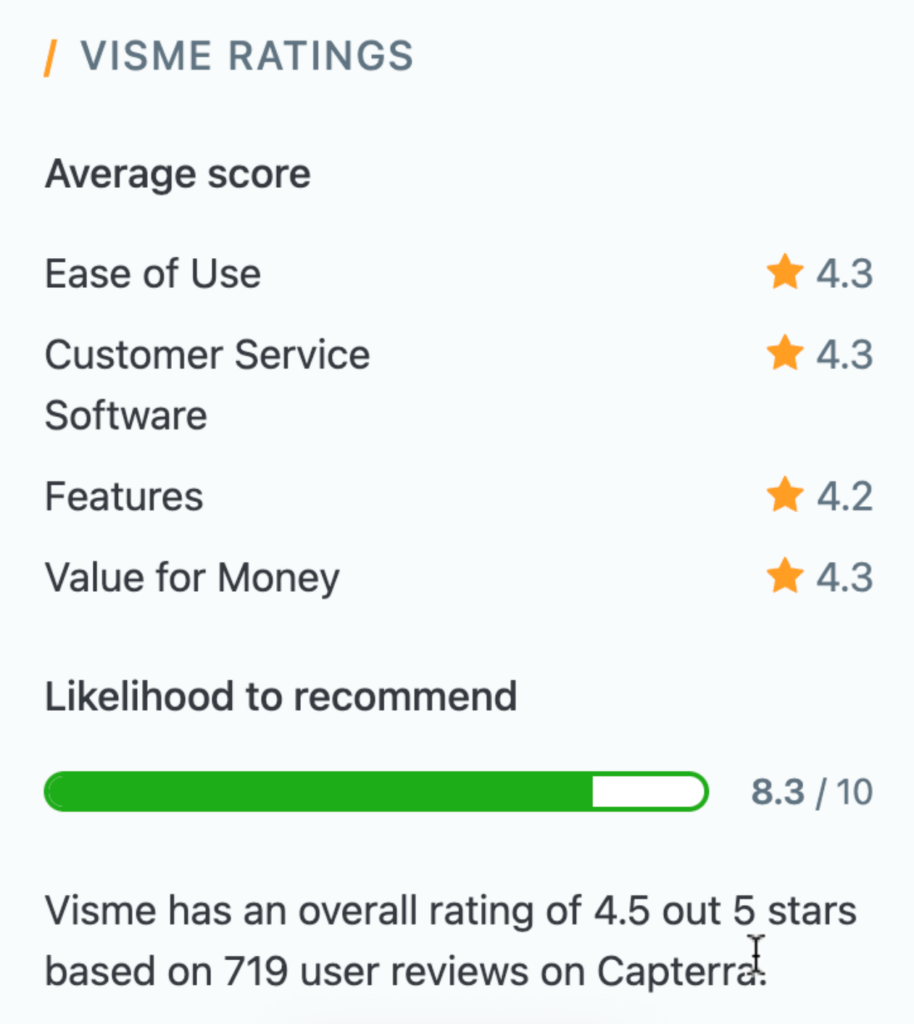Screen dimensions: 914x1024
Task: Click the Value for Money label
Action: tap(192, 577)
